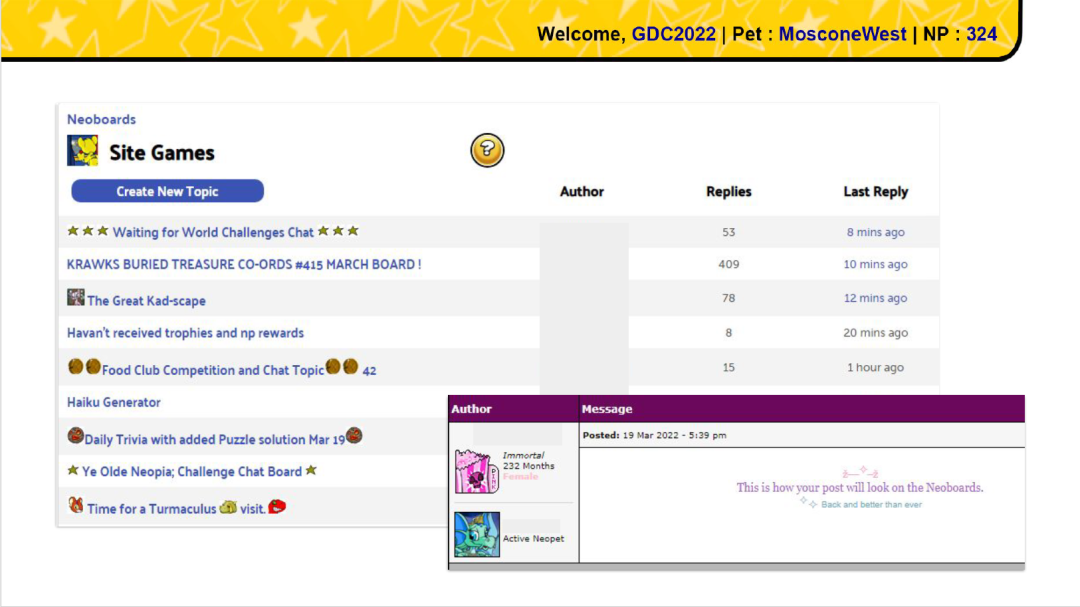Click the 12 mins ago last reply
Screen dimensions: 1080x607
coord(875,298)
